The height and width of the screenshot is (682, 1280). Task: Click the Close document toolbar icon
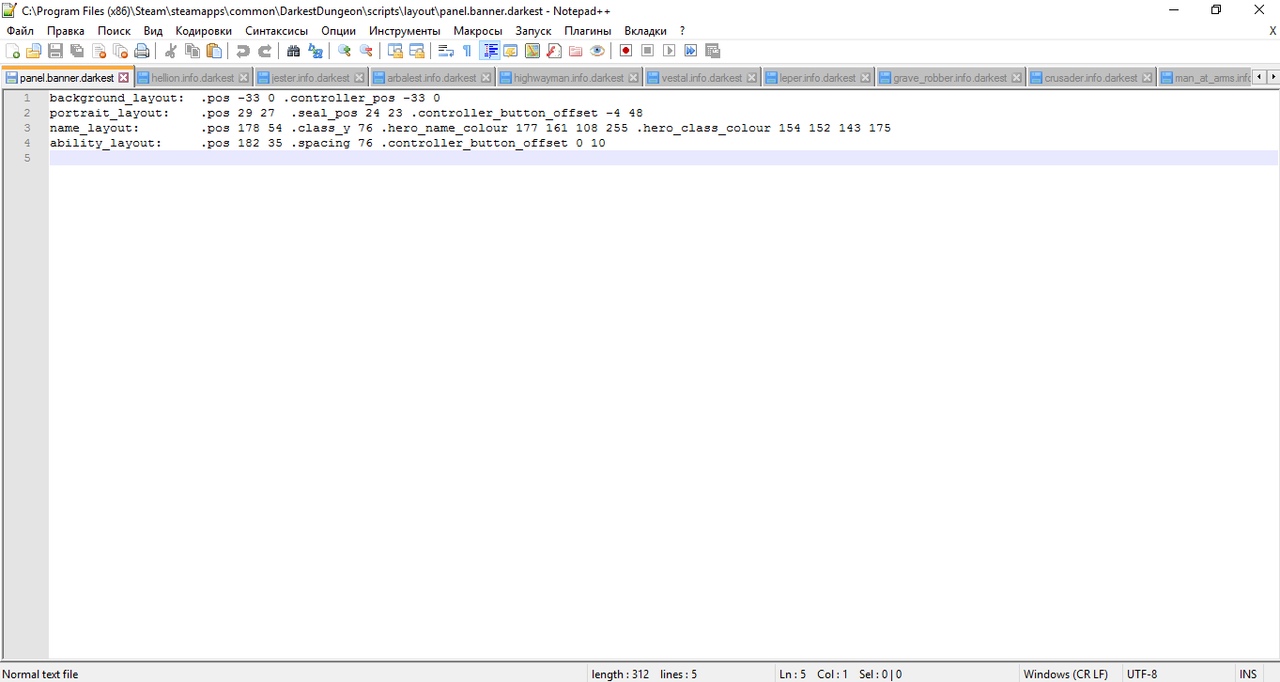(x=99, y=51)
